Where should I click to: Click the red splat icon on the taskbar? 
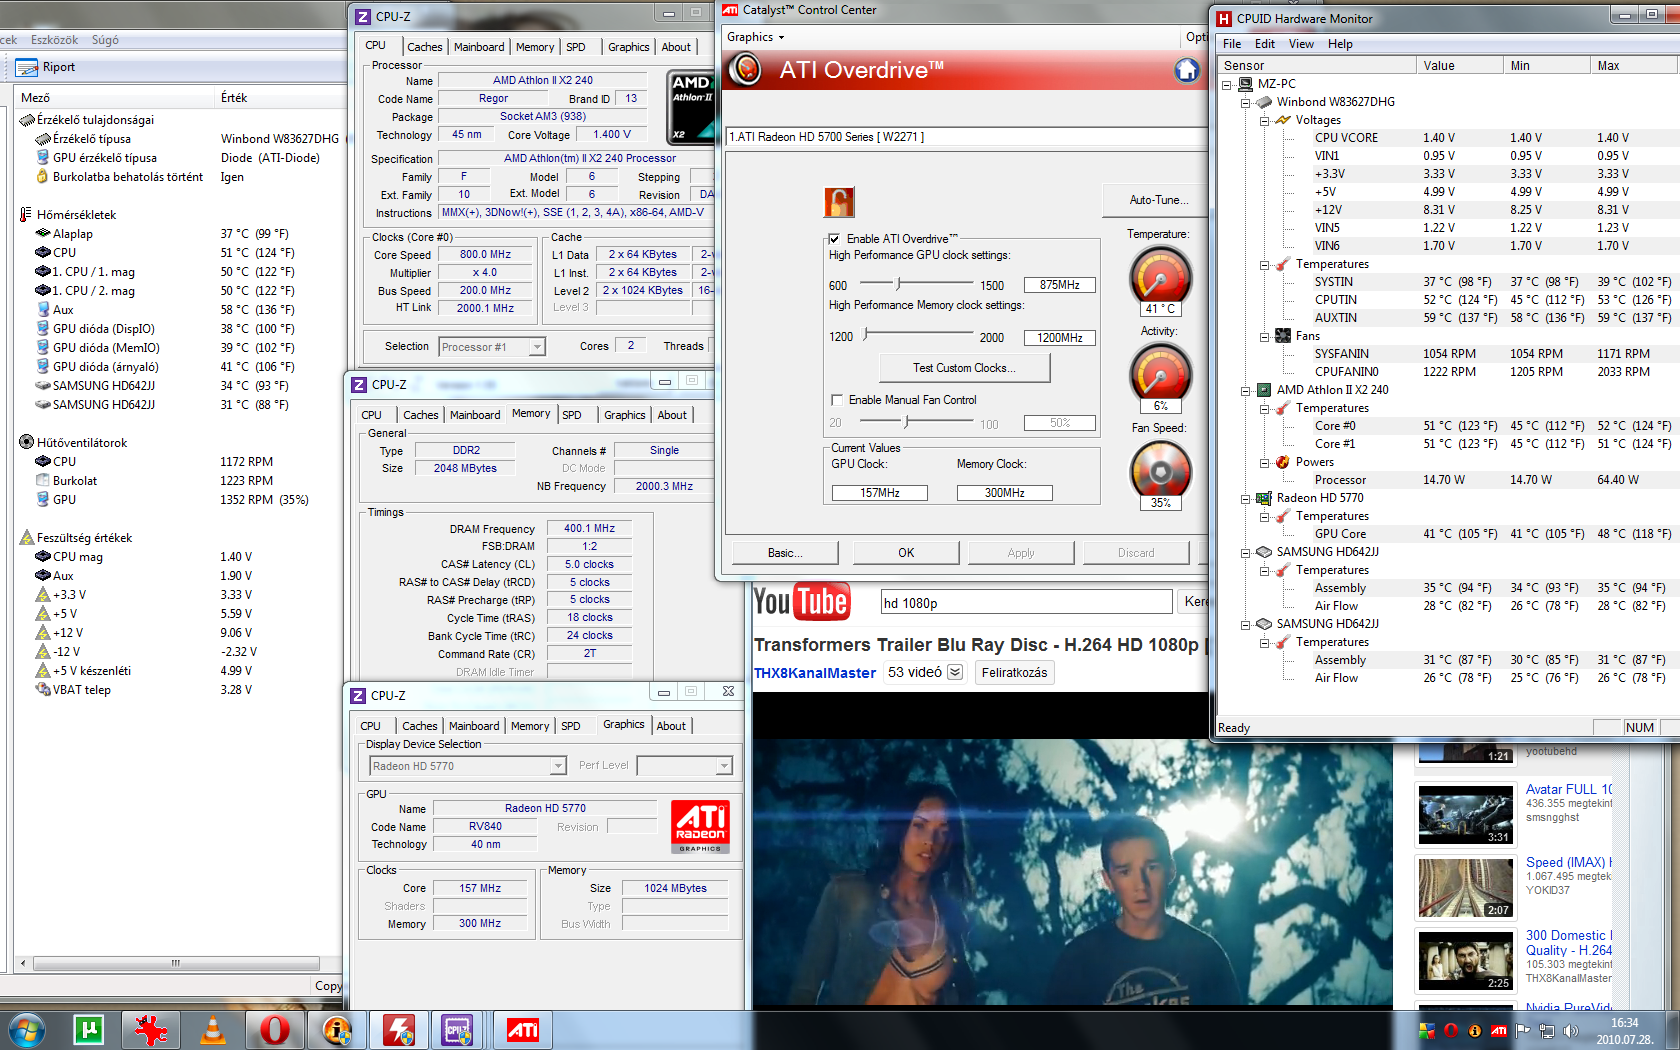coord(151,1030)
